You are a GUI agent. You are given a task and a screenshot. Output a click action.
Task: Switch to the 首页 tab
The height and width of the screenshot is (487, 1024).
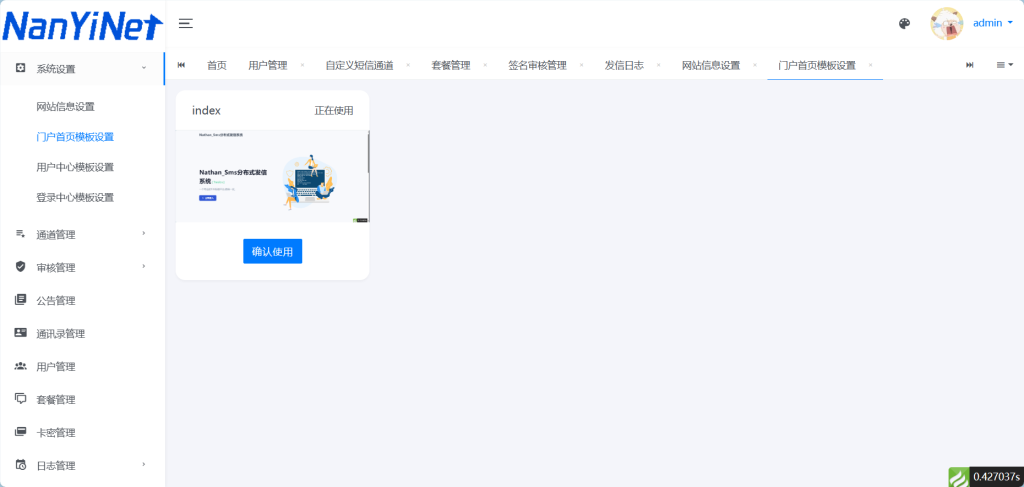point(217,65)
